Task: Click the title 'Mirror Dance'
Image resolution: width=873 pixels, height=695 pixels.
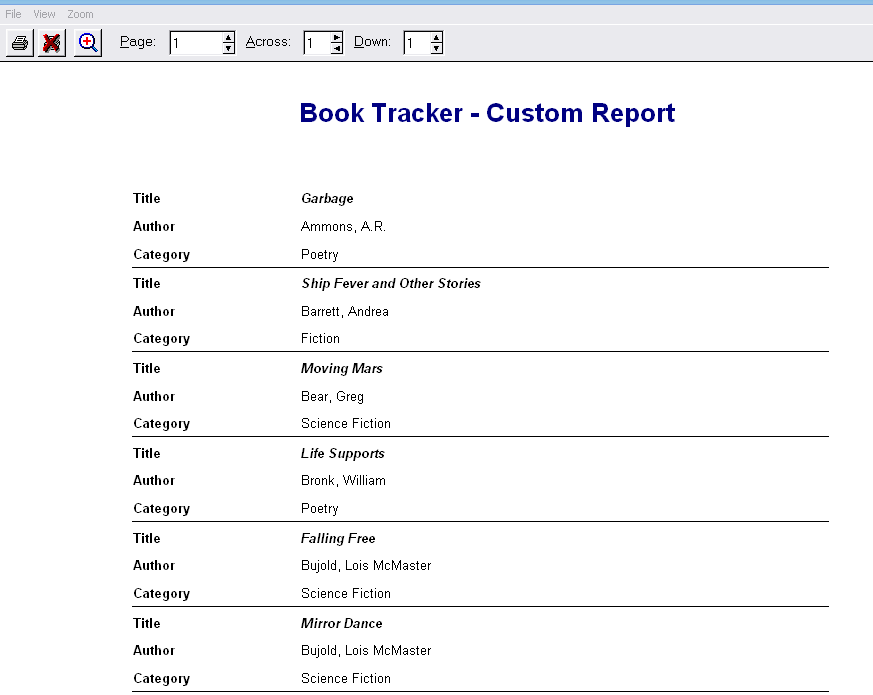Action: pos(342,624)
